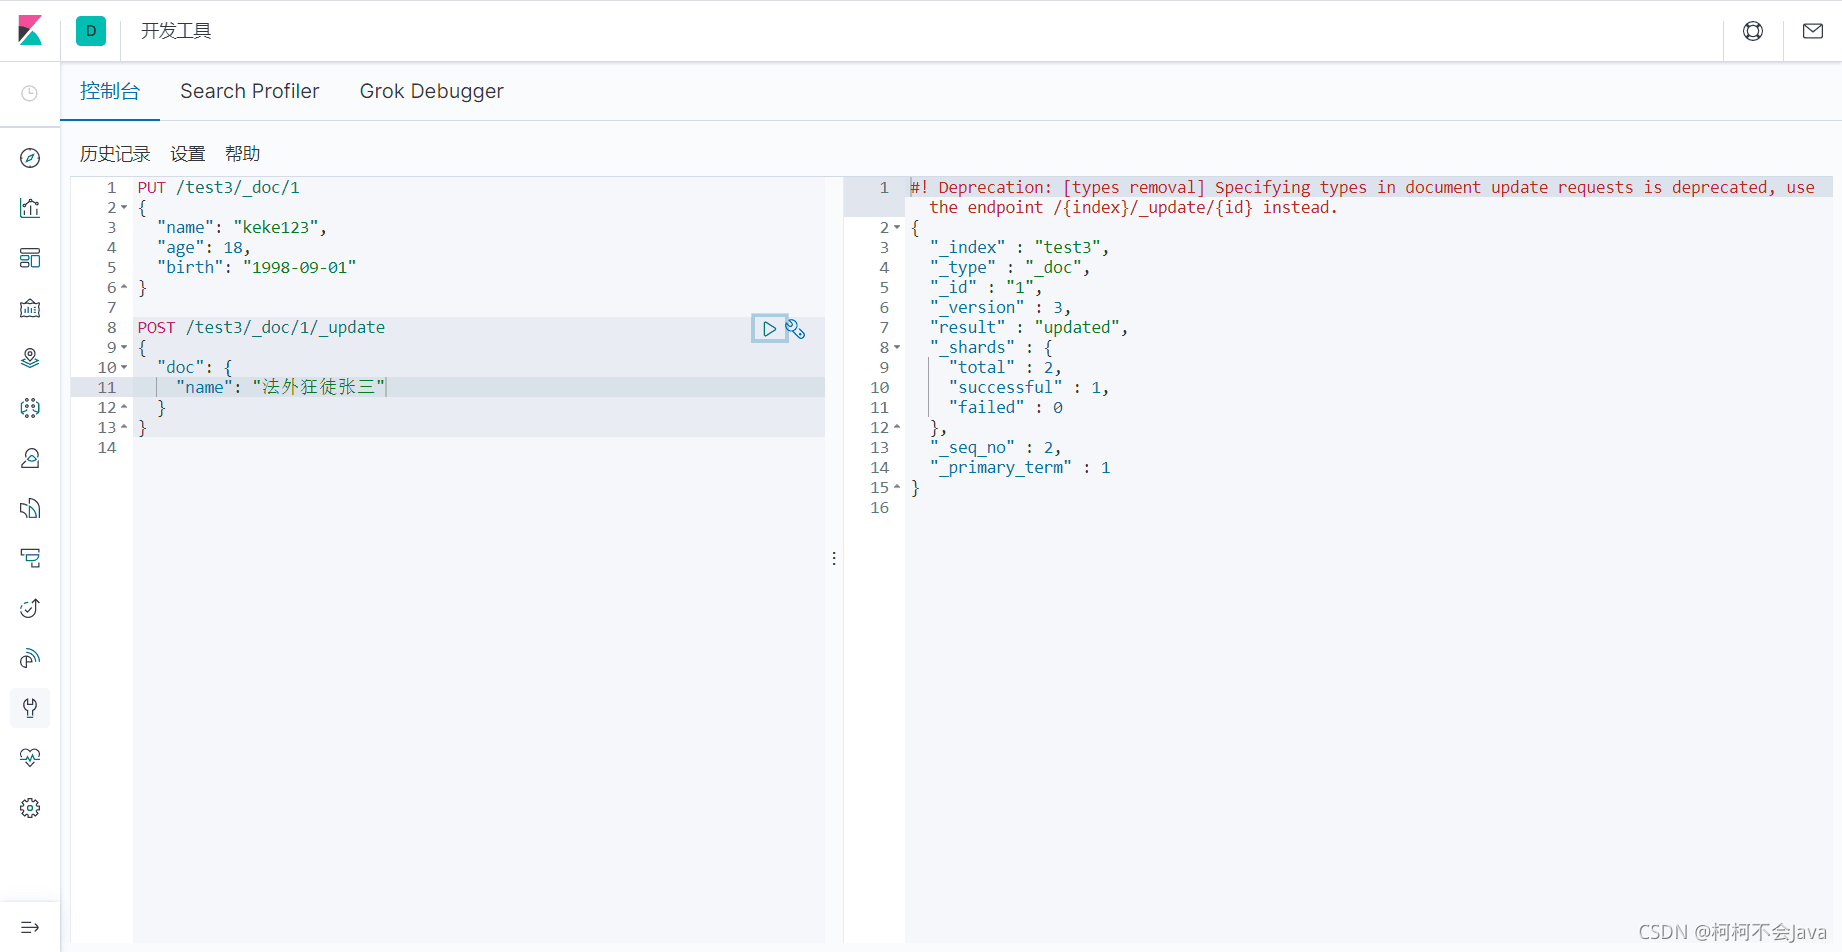This screenshot has width=1842, height=952.
Task: Open 帮助 help
Action: pyautogui.click(x=243, y=154)
